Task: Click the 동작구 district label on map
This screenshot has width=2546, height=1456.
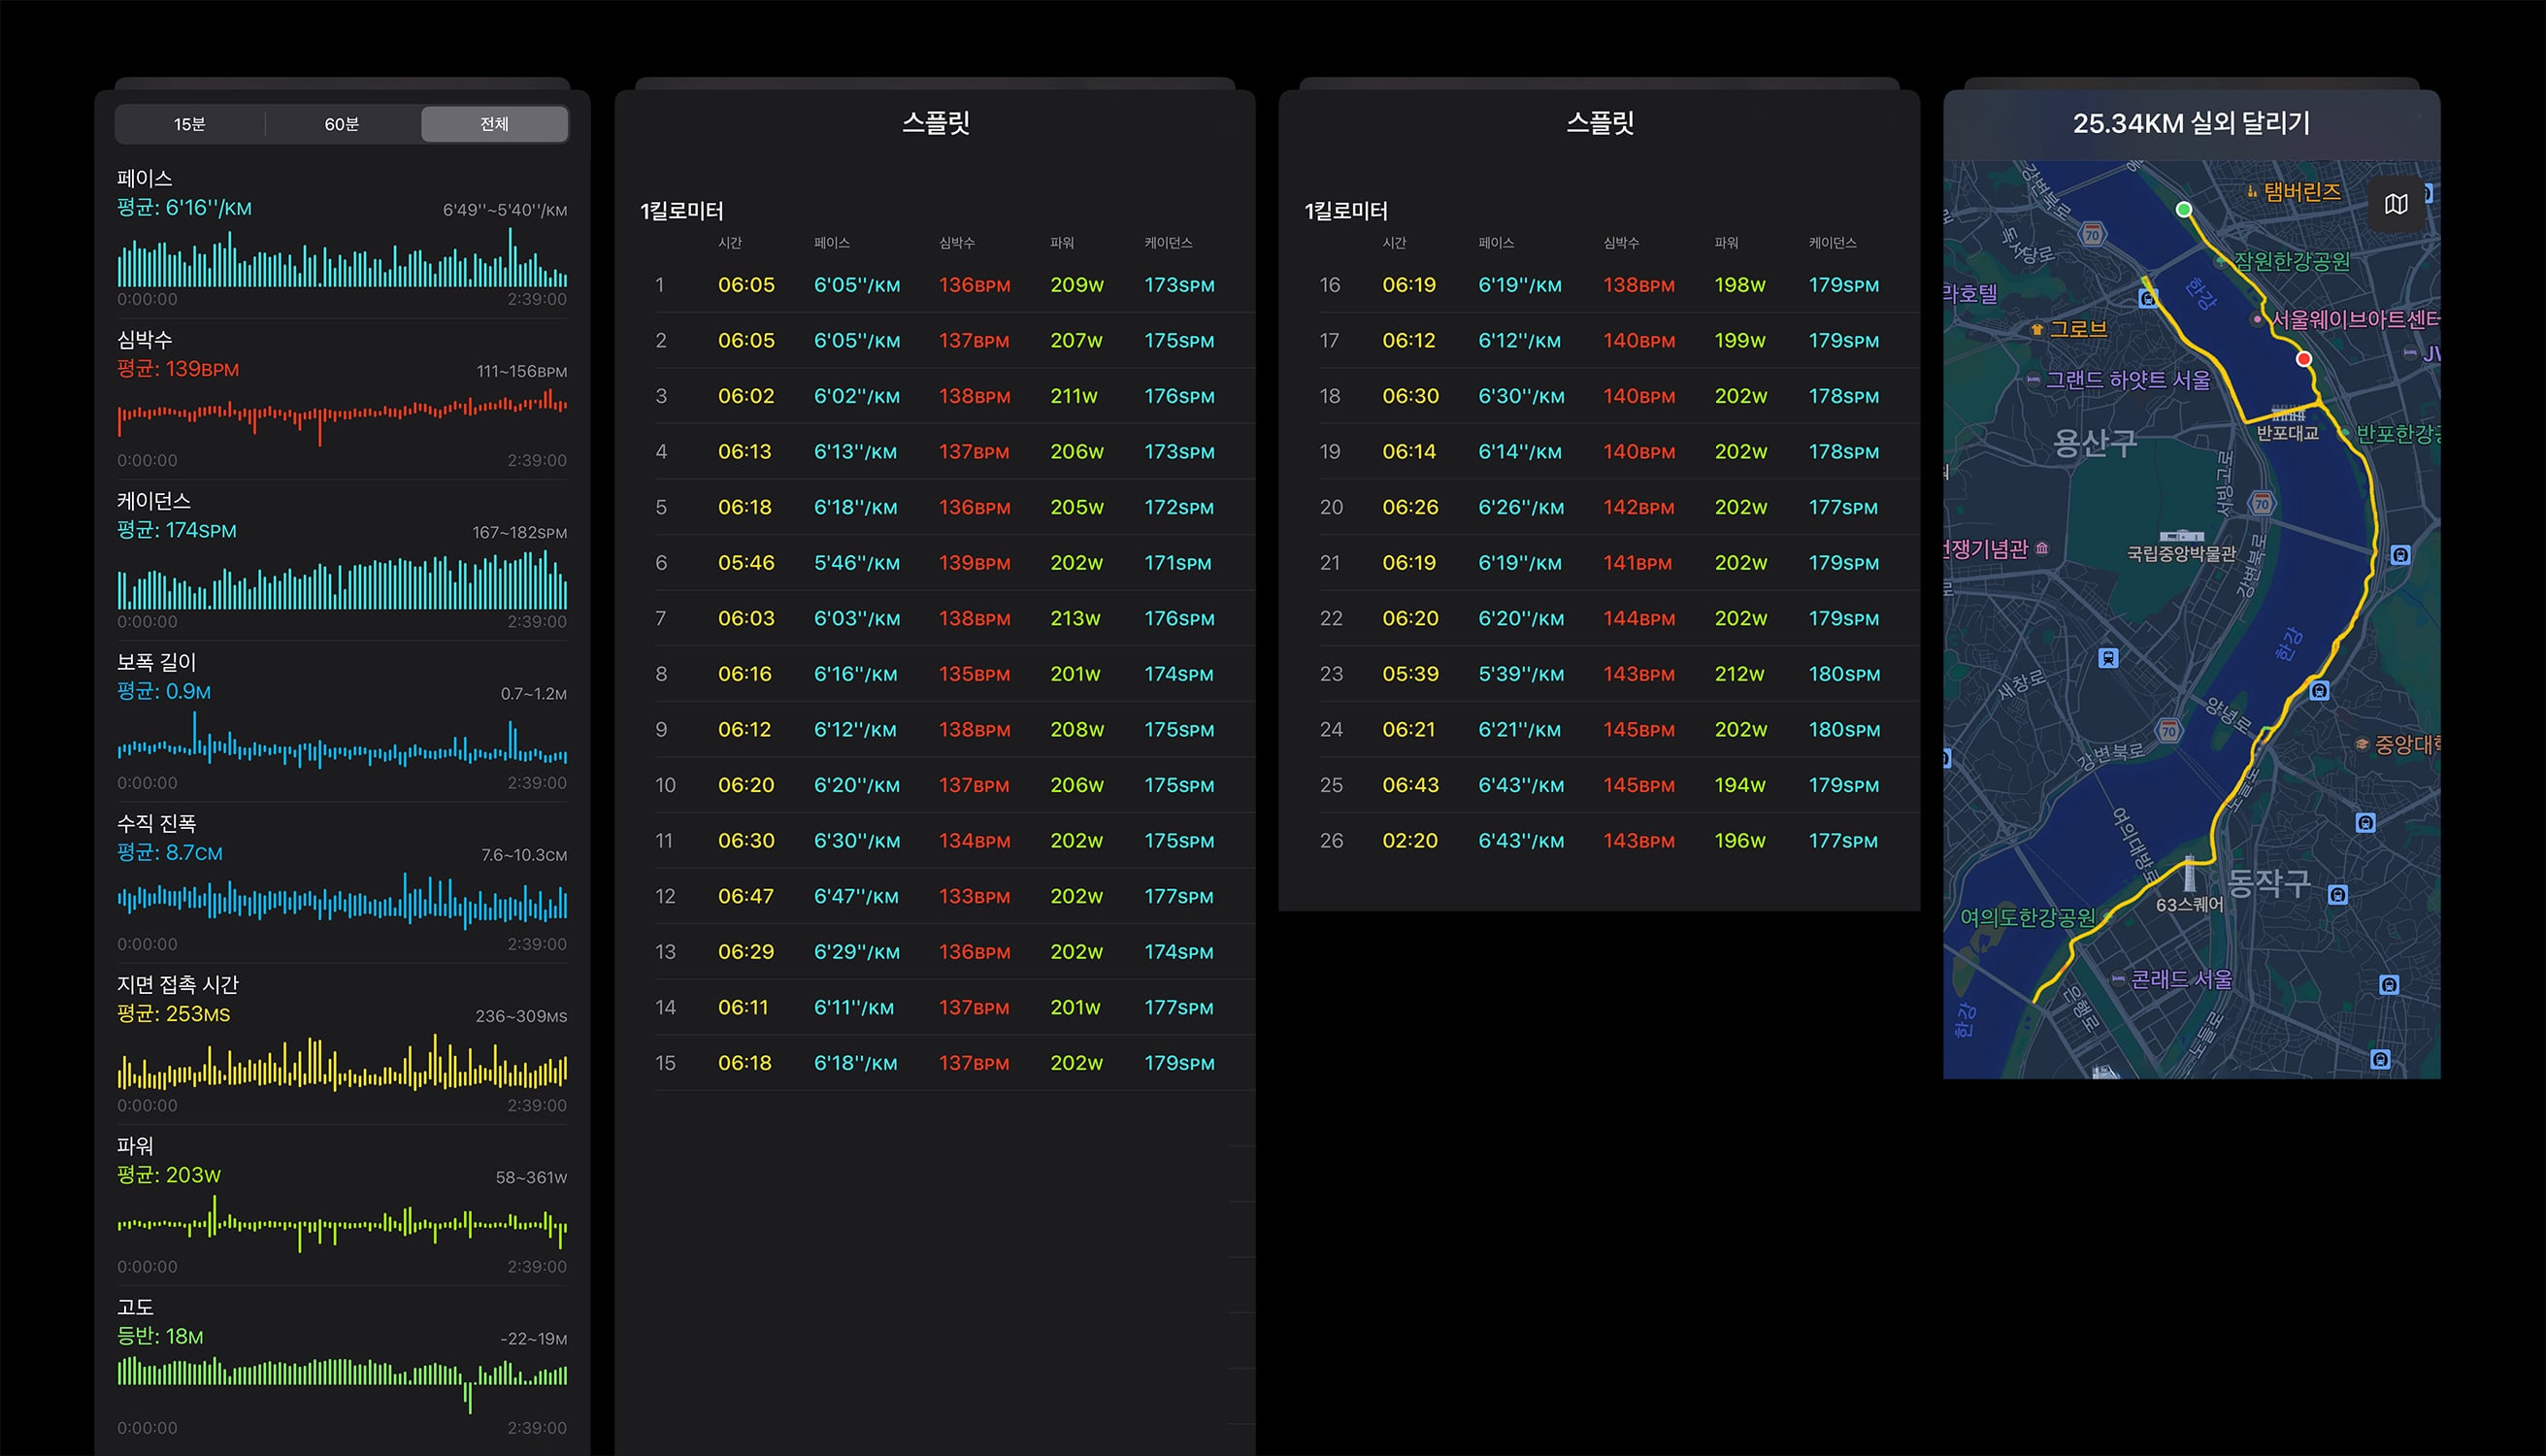Action: [x=2269, y=882]
